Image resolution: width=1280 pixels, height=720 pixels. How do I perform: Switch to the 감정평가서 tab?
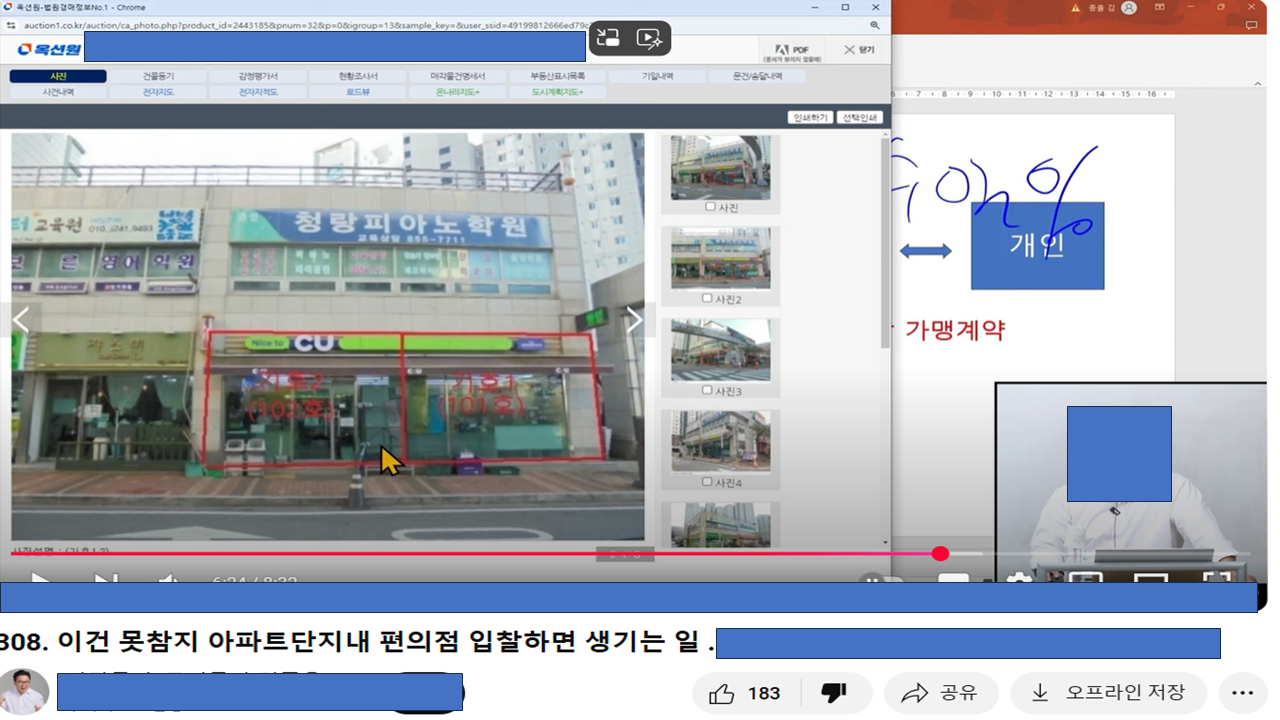coord(257,76)
